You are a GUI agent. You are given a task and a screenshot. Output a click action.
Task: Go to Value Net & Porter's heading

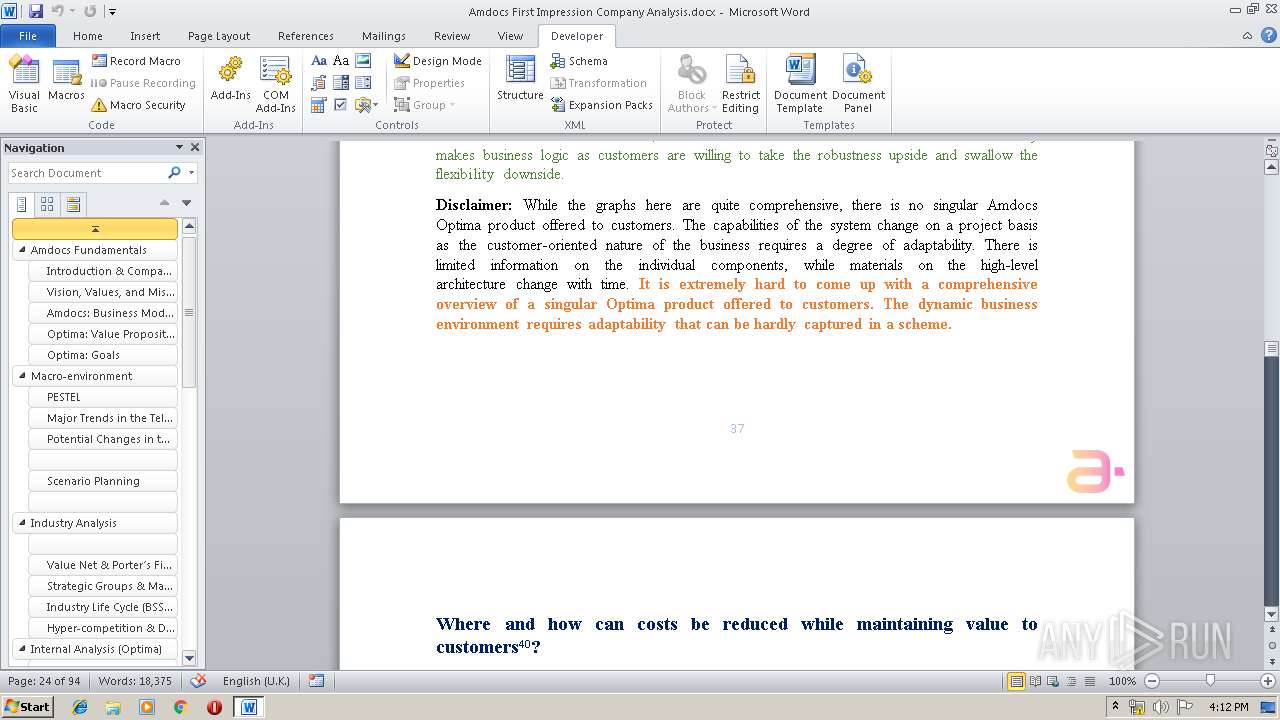click(x=103, y=565)
